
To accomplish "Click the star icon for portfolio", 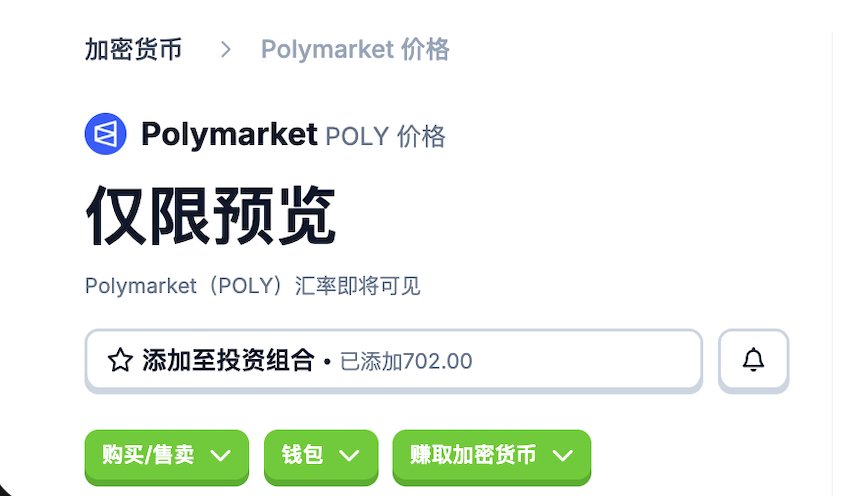I will 120,360.
